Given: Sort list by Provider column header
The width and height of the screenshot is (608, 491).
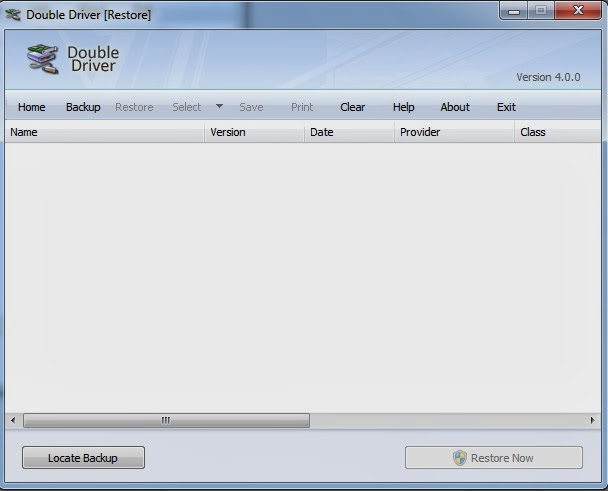Looking at the screenshot, I should click(454, 132).
